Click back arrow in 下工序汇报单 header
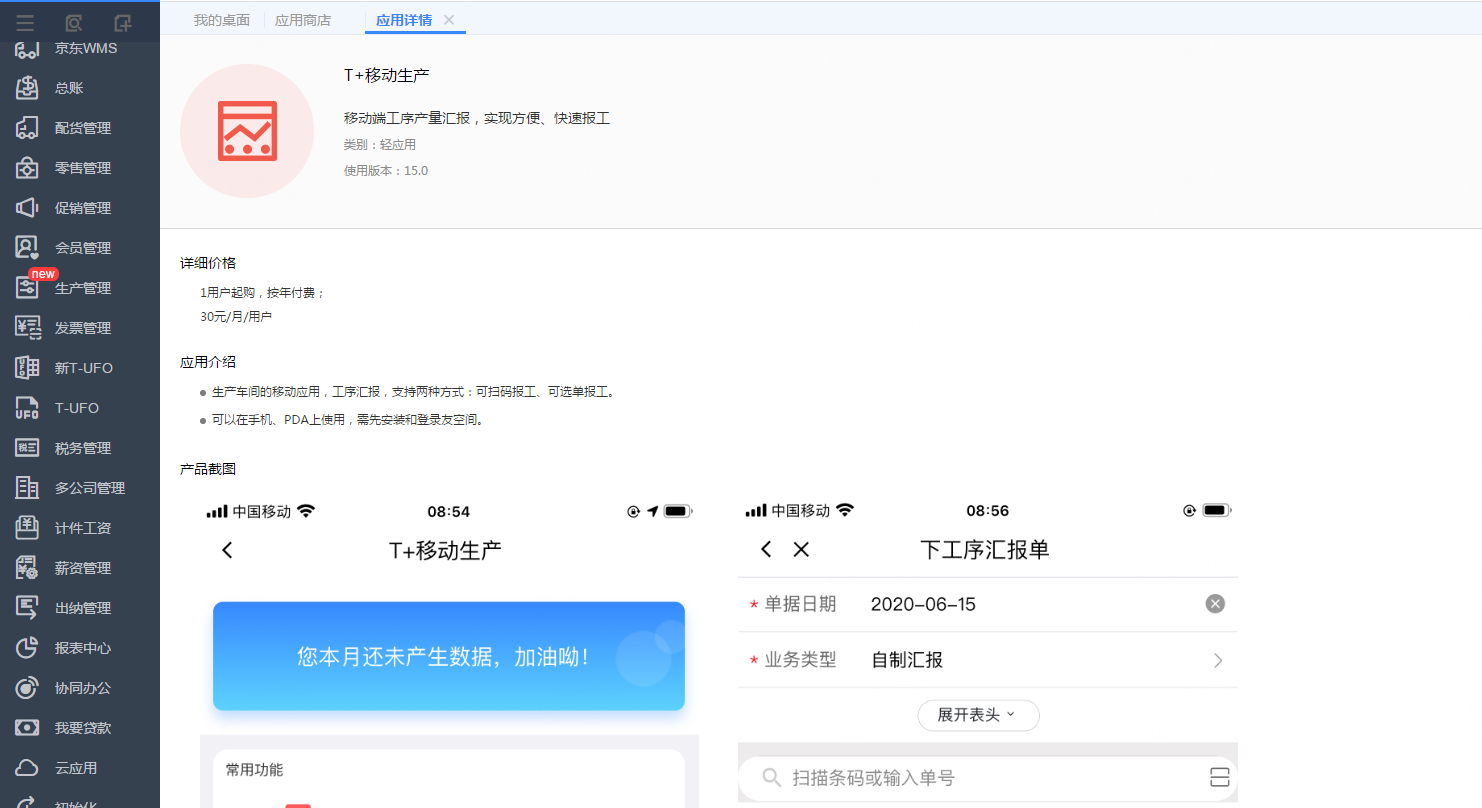 pyautogui.click(x=766, y=549)
